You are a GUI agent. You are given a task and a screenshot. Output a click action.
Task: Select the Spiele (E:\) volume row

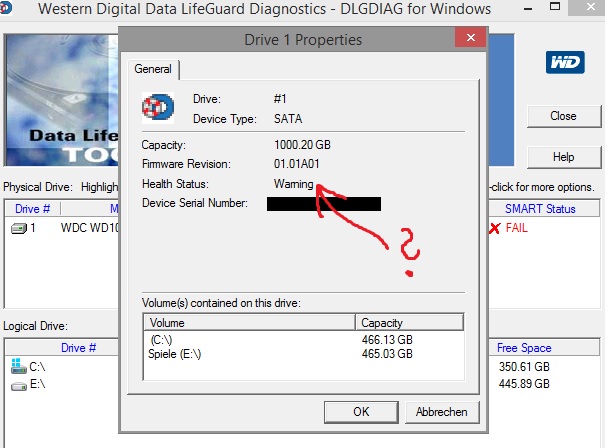coord(304,354)
